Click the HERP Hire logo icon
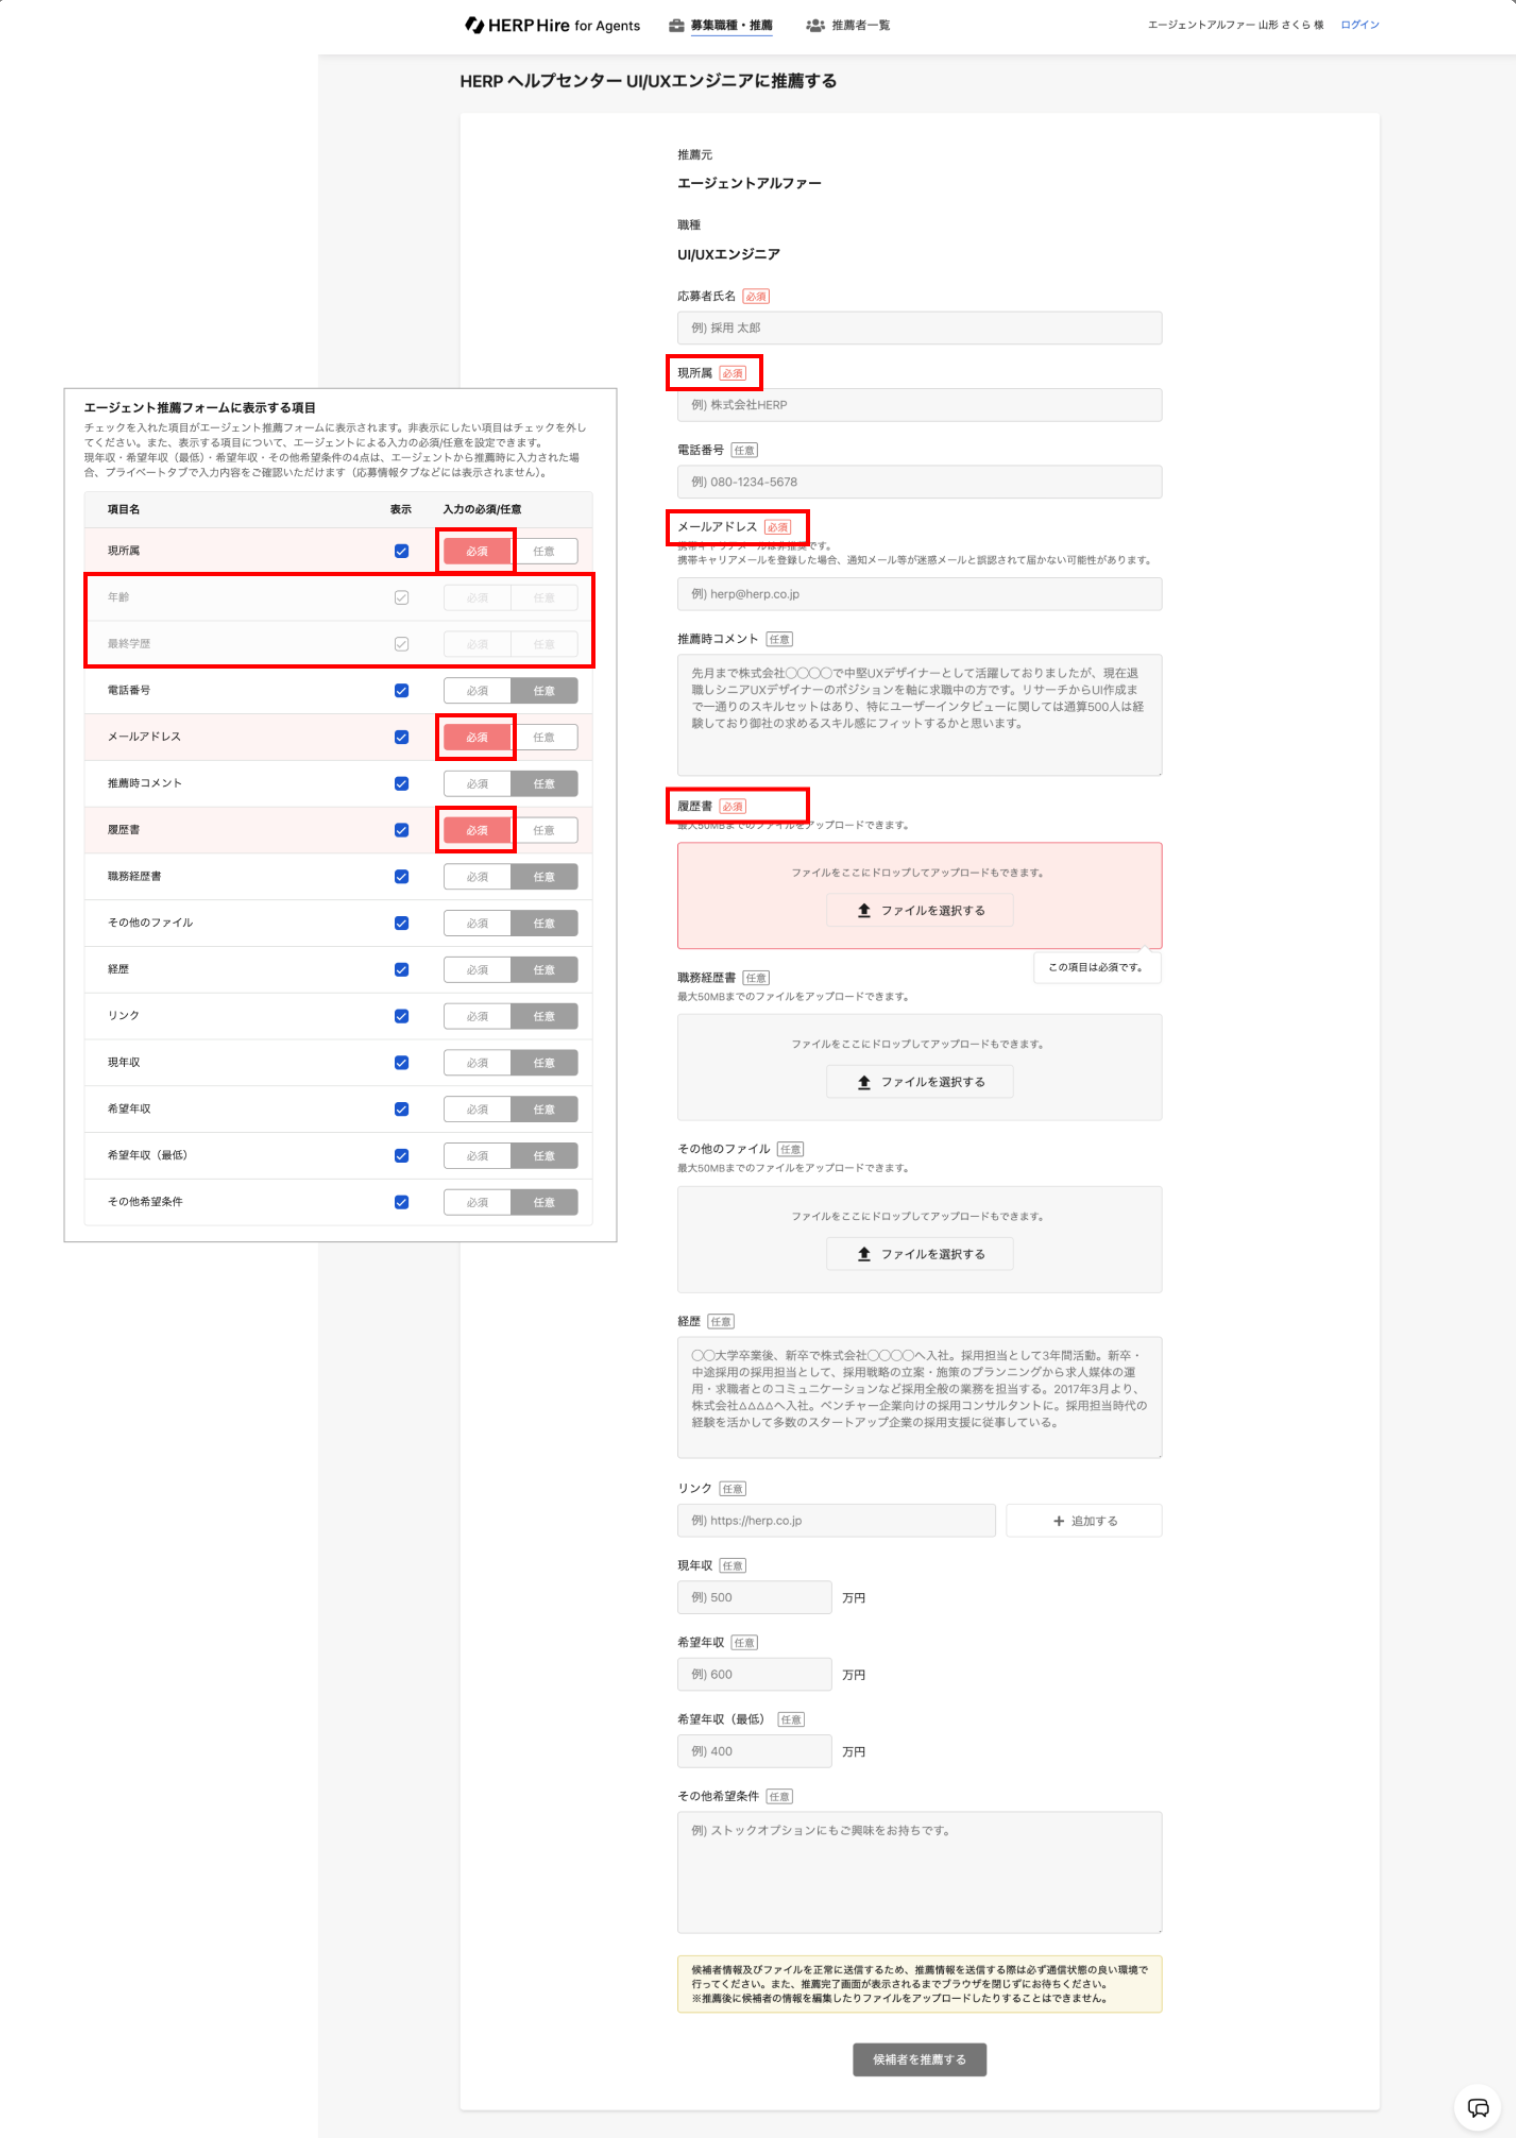 point(474,25)
